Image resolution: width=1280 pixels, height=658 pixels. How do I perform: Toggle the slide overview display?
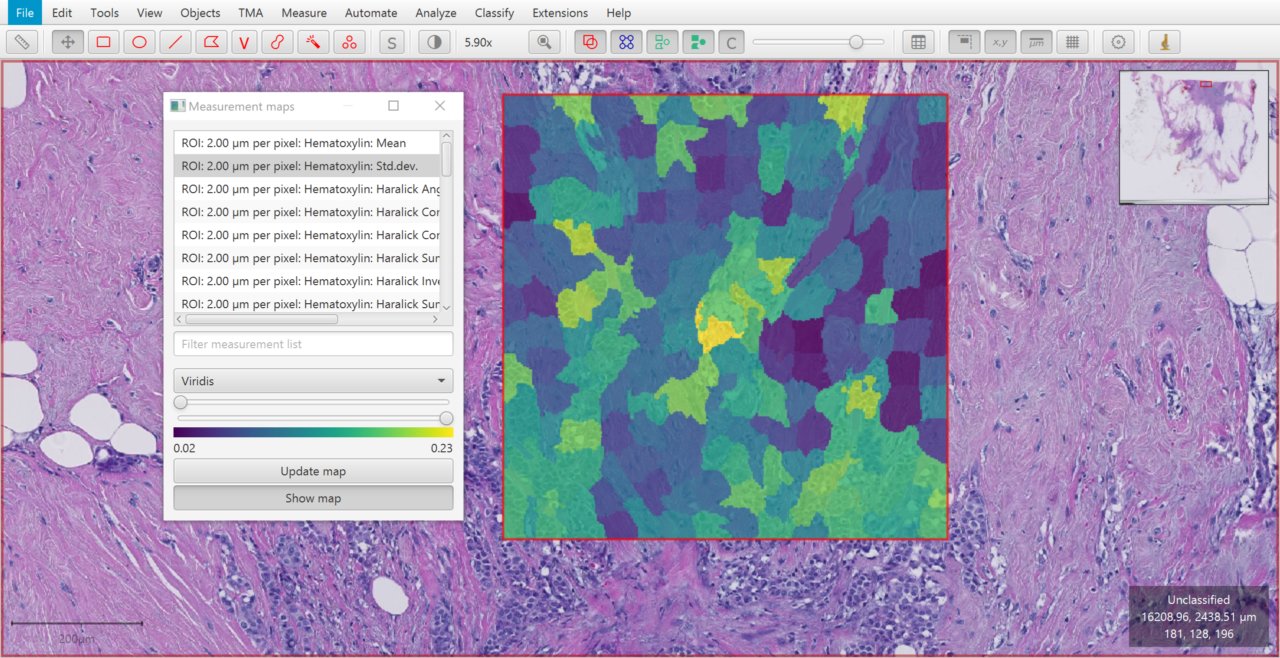click(x=963, y=42)
